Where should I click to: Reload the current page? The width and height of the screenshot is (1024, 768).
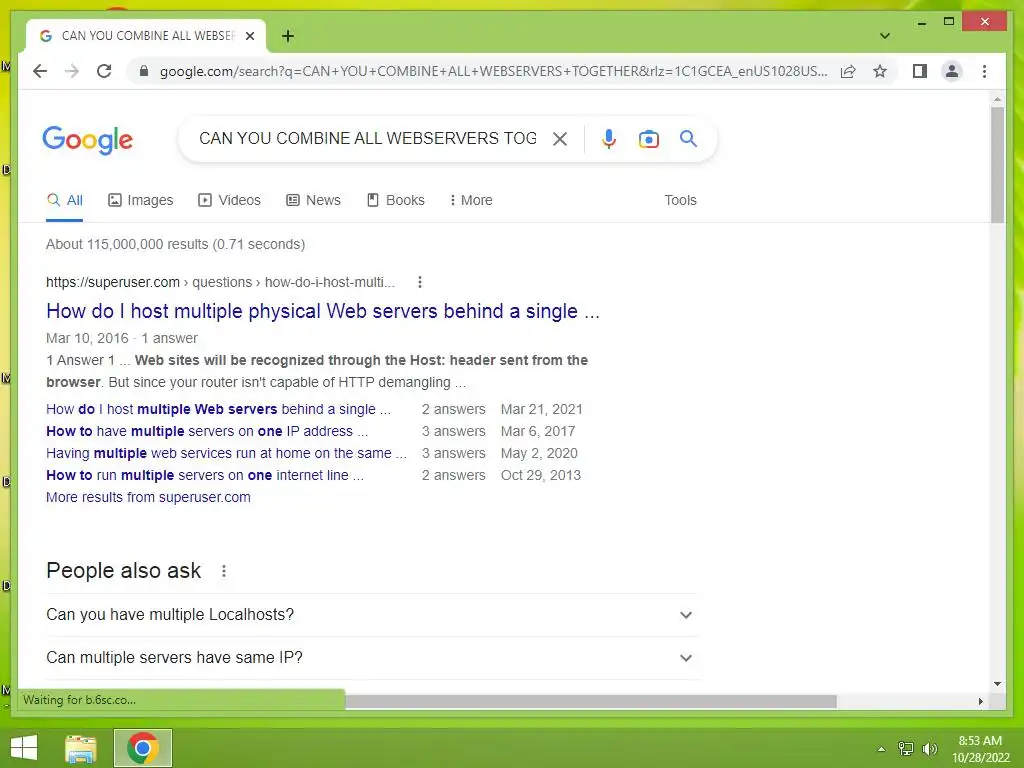pyautogui.click(x=104, y=71)
